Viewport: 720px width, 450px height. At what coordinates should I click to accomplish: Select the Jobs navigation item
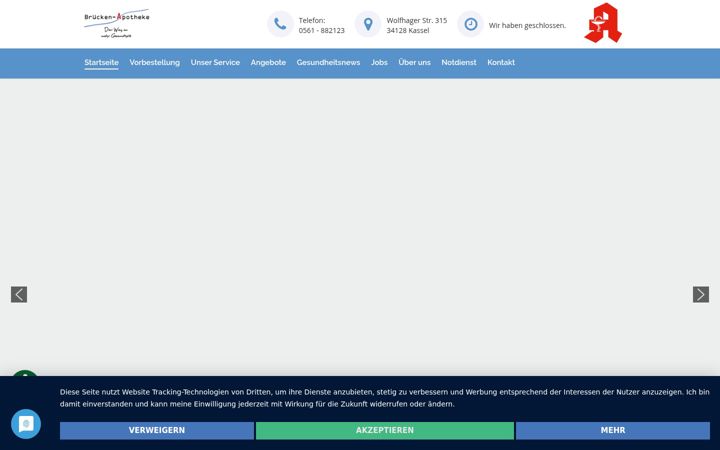click(379, 62)
